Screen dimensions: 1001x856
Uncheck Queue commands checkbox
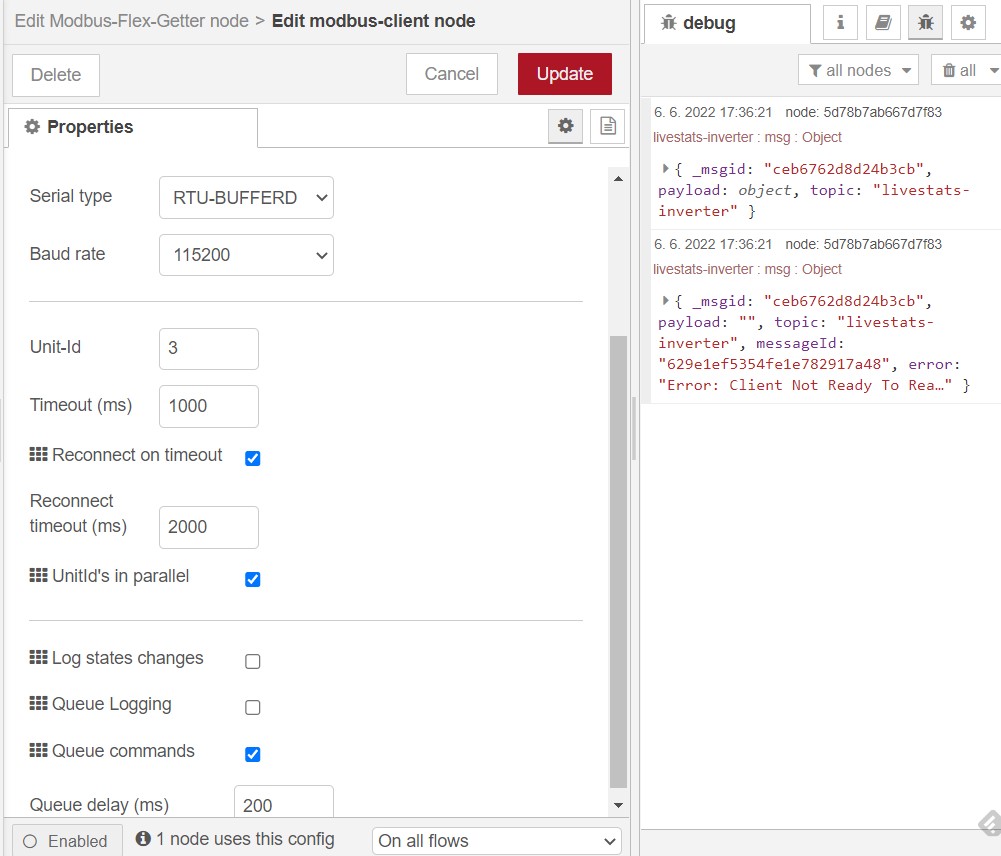tap(253, 754)
